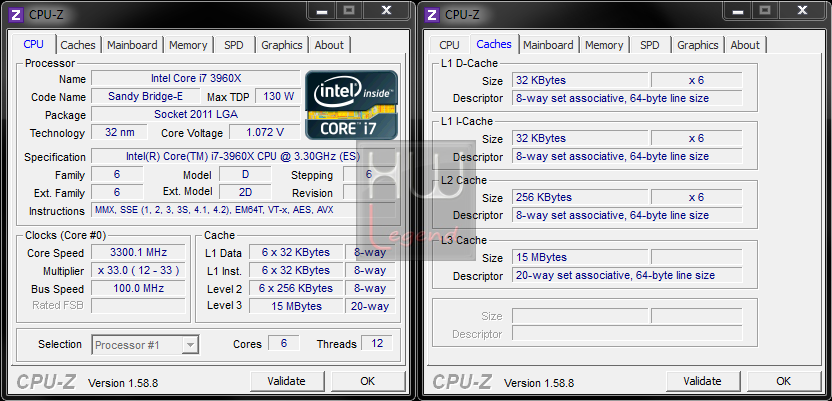Click L1 D-Cache size 32 KBytes field
Screen dimensions: 832x401
point(580,81)
